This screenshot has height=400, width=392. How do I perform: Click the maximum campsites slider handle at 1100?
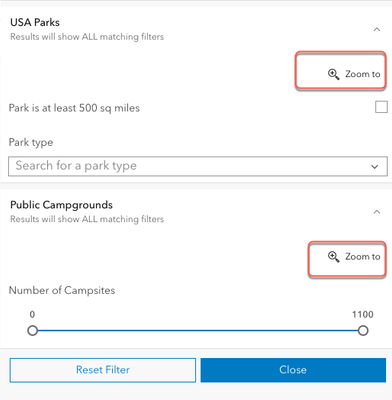click(x=363, y=331)
